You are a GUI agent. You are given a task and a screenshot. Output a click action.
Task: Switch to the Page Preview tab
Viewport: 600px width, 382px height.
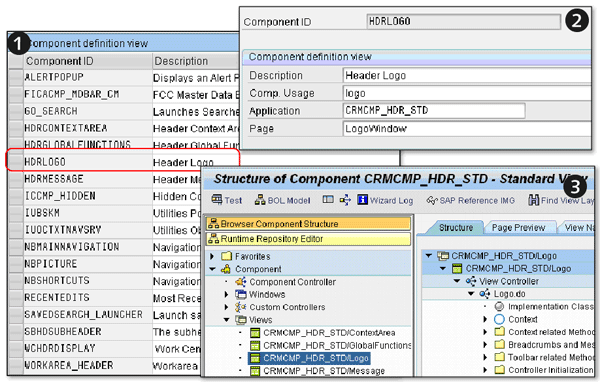coord(518,228)
